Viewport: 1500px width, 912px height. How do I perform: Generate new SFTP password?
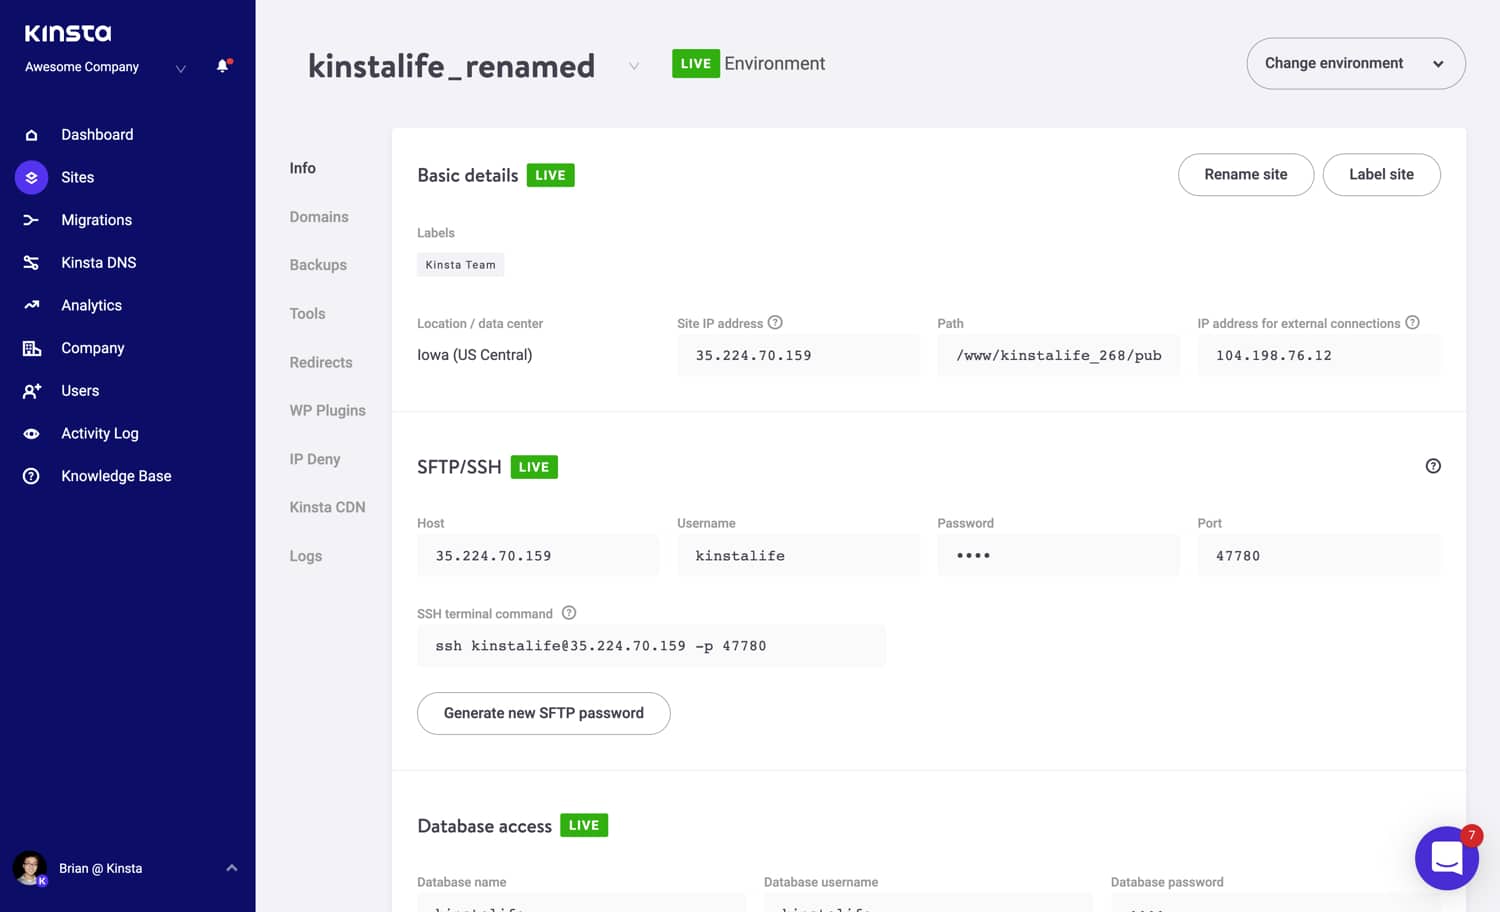(544, 713)
